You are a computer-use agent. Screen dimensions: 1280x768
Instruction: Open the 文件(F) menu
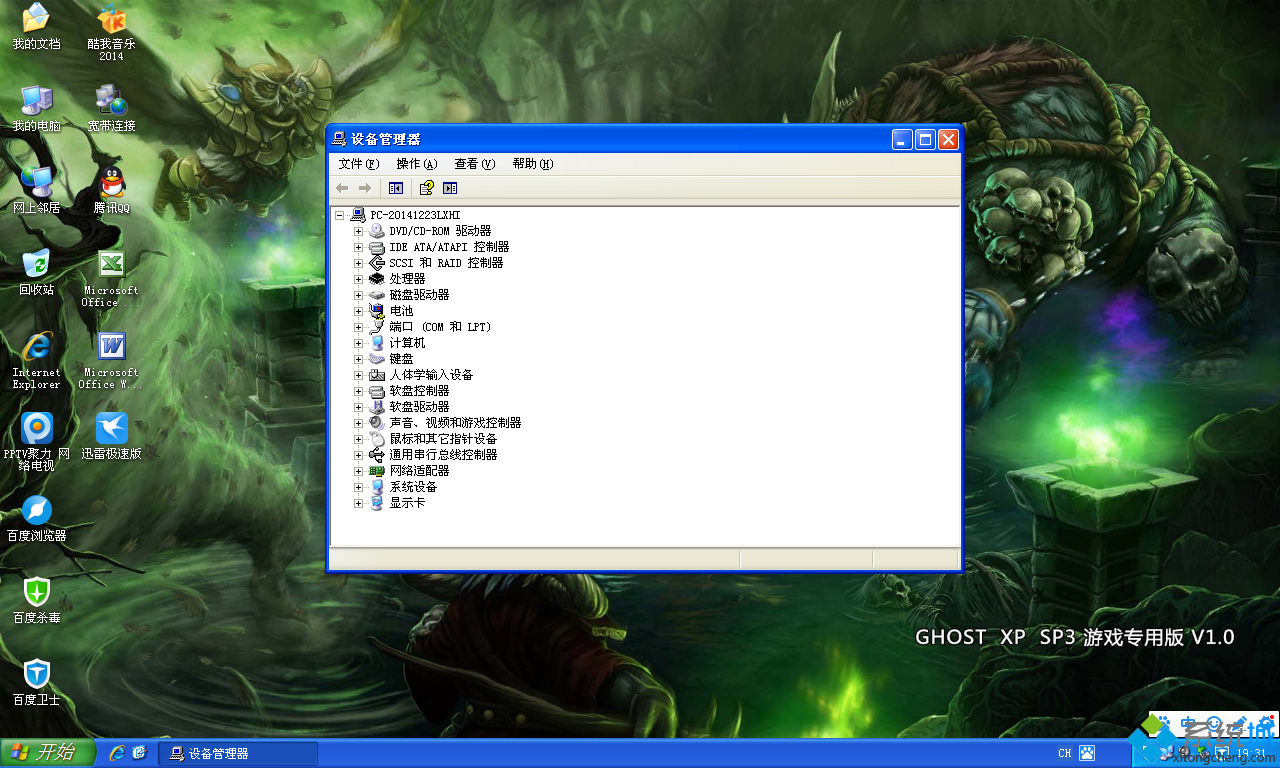click(359, 164)
